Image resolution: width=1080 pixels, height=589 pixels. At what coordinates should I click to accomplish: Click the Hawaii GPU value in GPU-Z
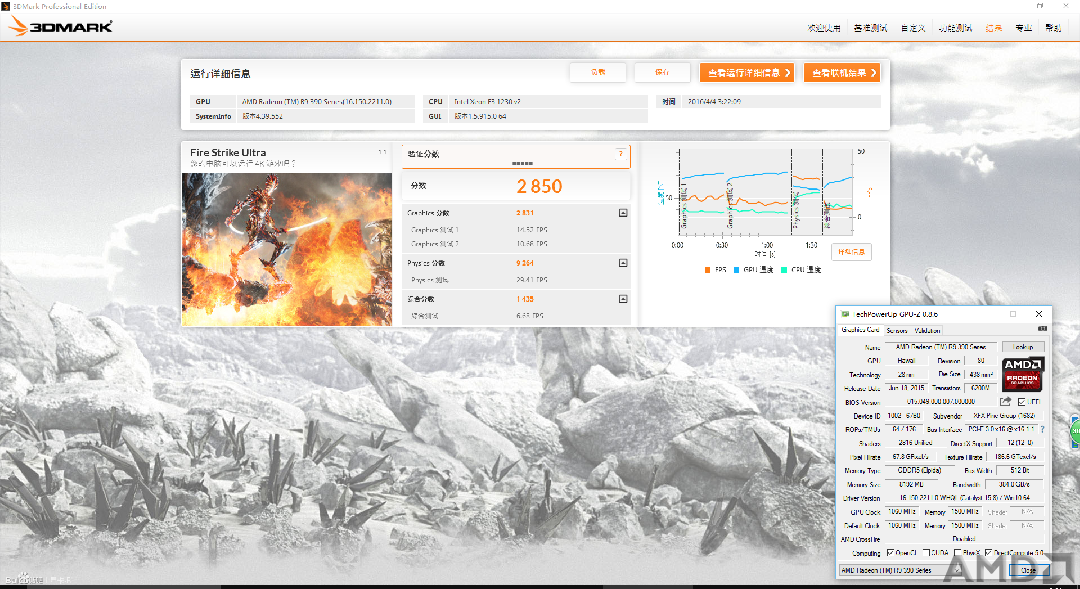(907, 360)
